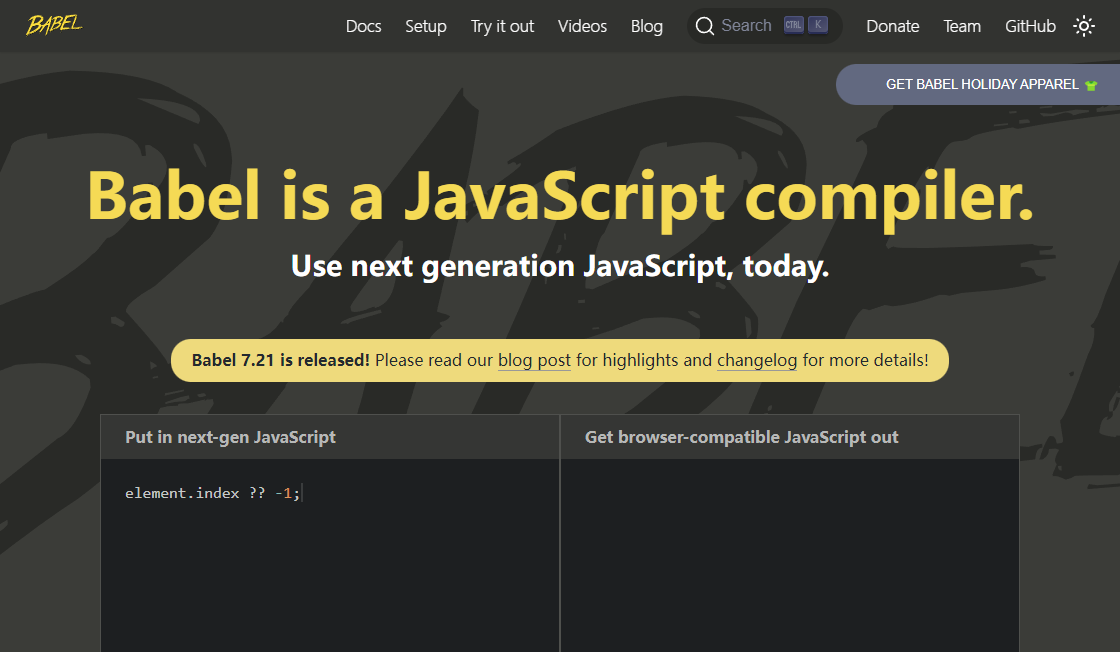Click the Babel logo in navbar
This screenshot has width=1120, height=652.
coord(54,25)
